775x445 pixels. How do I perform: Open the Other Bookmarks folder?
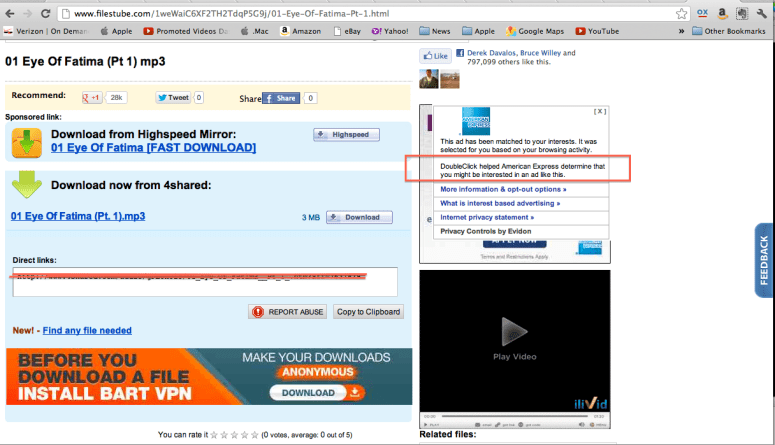(x=730, y=32)
